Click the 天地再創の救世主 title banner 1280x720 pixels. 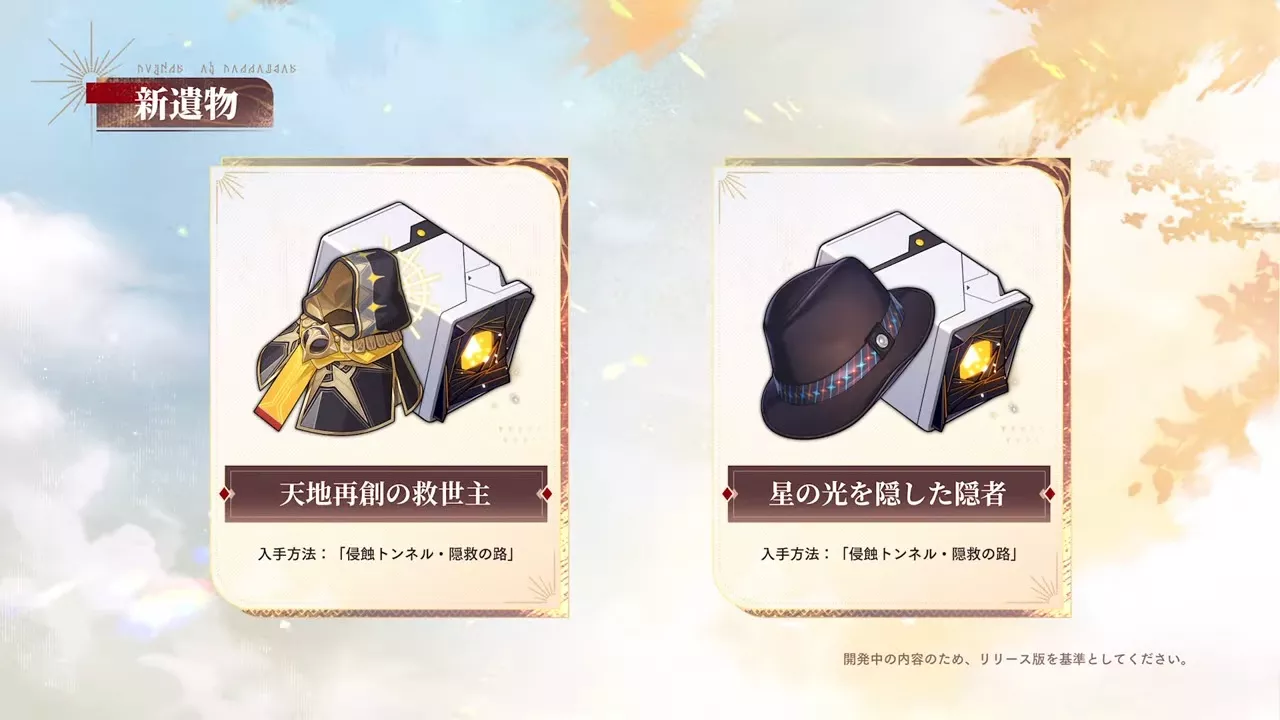[x=385, y=494]
